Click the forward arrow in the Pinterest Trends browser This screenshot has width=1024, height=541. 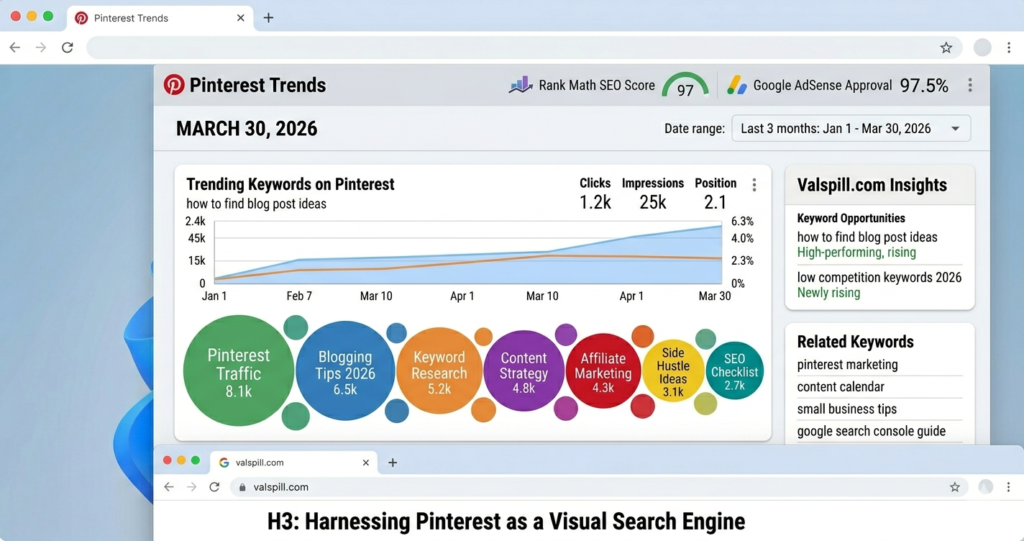click(x=40, y=48)
